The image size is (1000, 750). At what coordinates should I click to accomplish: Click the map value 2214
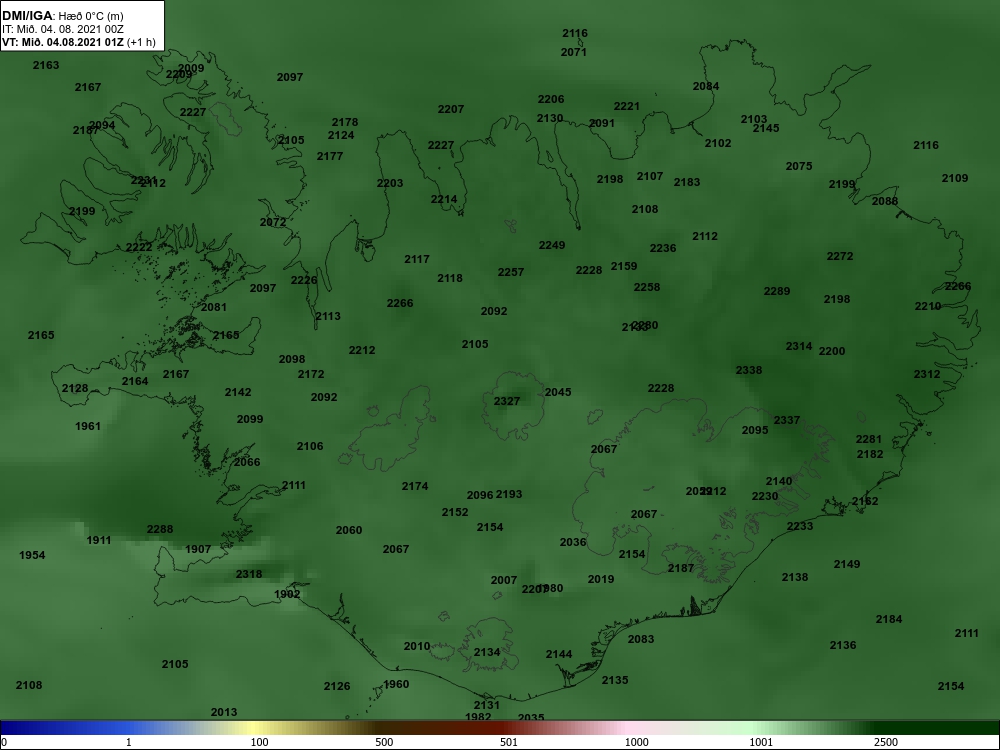(x=444, y=199)
